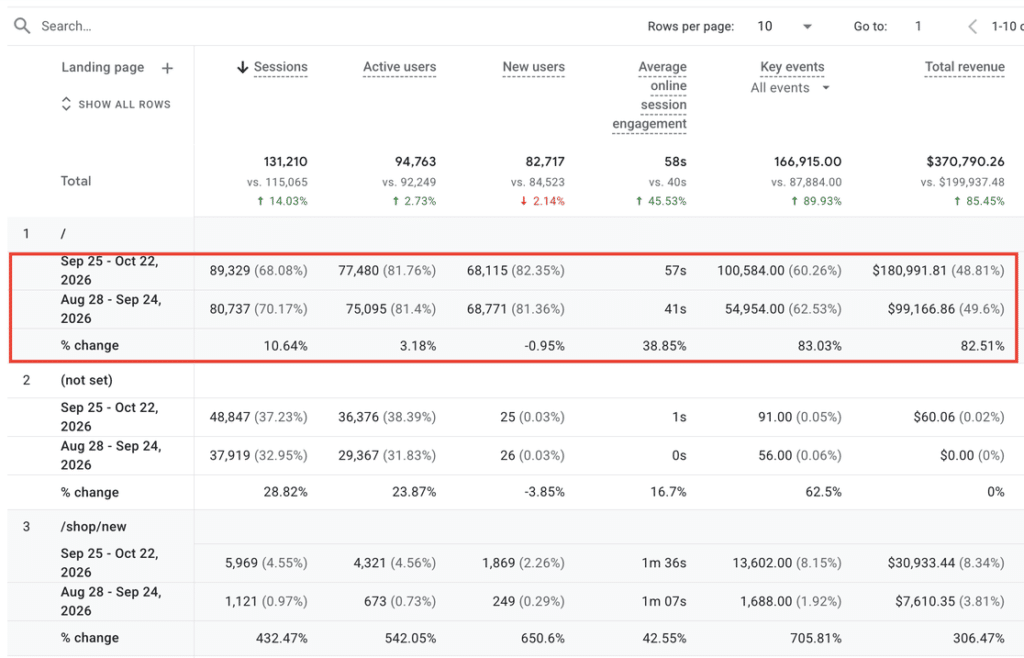The height and width of the screenshot is (658, 1024).
Task: Sort by Sessions column header
Action: click(x=280, y=67)
